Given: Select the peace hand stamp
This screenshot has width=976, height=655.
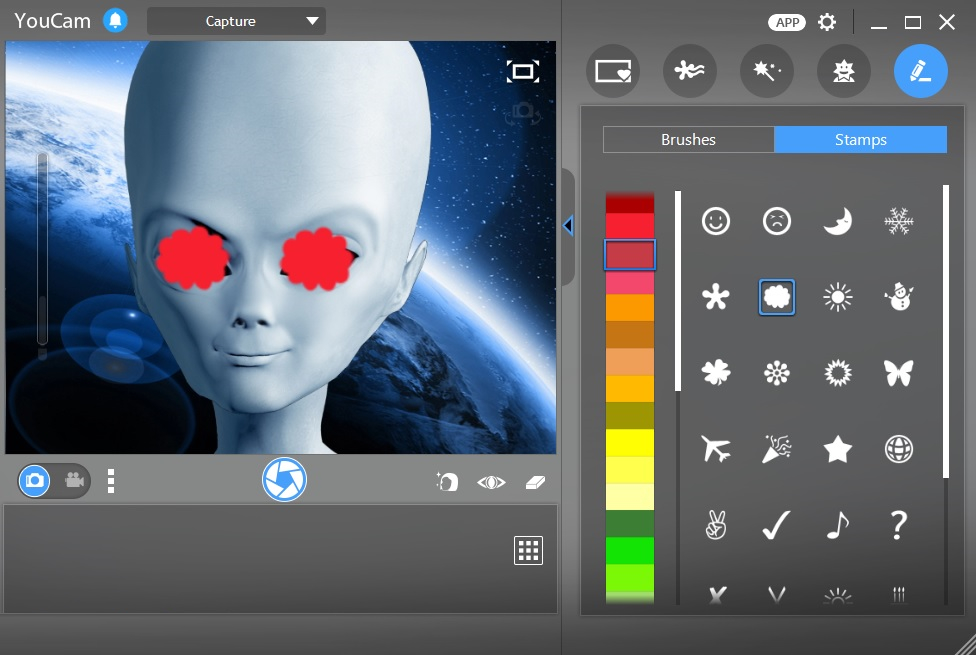Looking at the screenshot, I should [715, 524].
